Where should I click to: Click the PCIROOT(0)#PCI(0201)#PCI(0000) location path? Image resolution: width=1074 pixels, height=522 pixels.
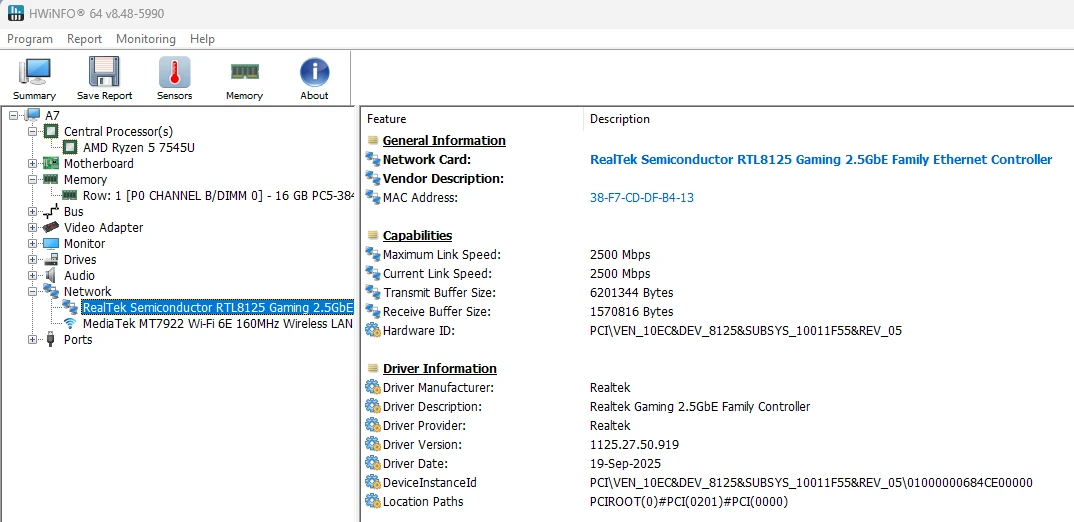(x=689, y=501)
